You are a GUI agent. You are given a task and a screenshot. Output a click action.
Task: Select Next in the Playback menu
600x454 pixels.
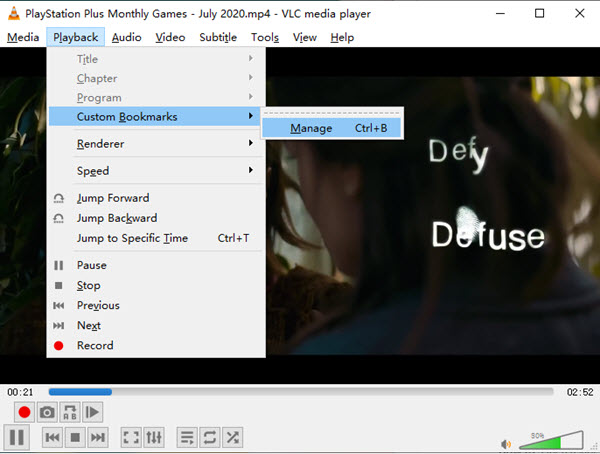pos(156,325)
